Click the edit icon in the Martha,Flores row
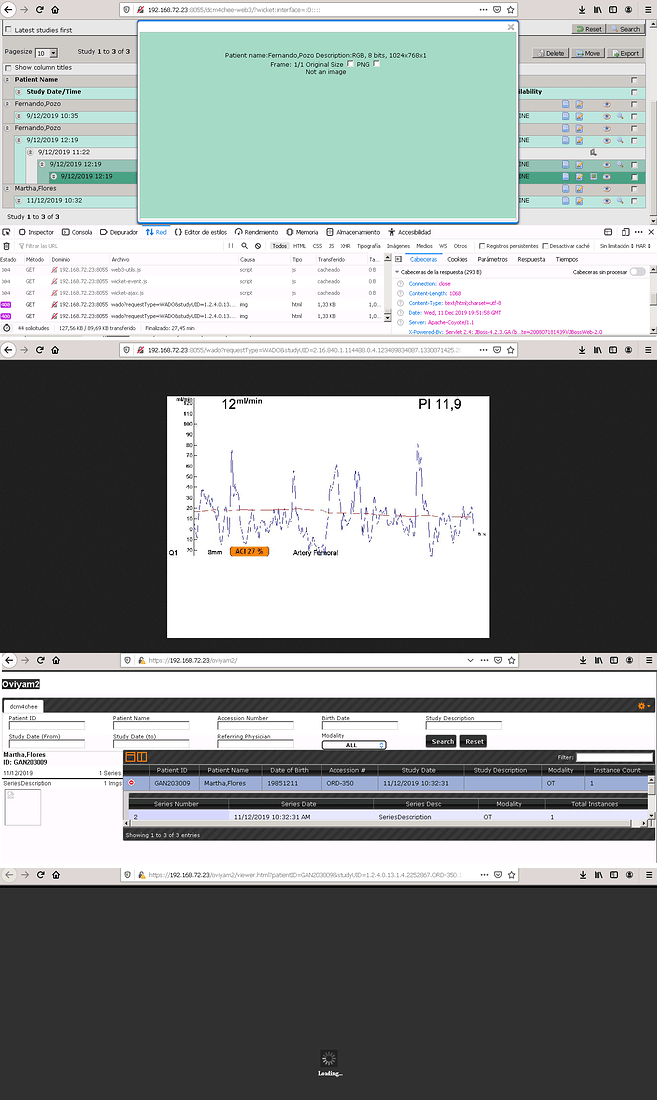The height and width of the screenshot is (1100, 657). tap(580, 189)
